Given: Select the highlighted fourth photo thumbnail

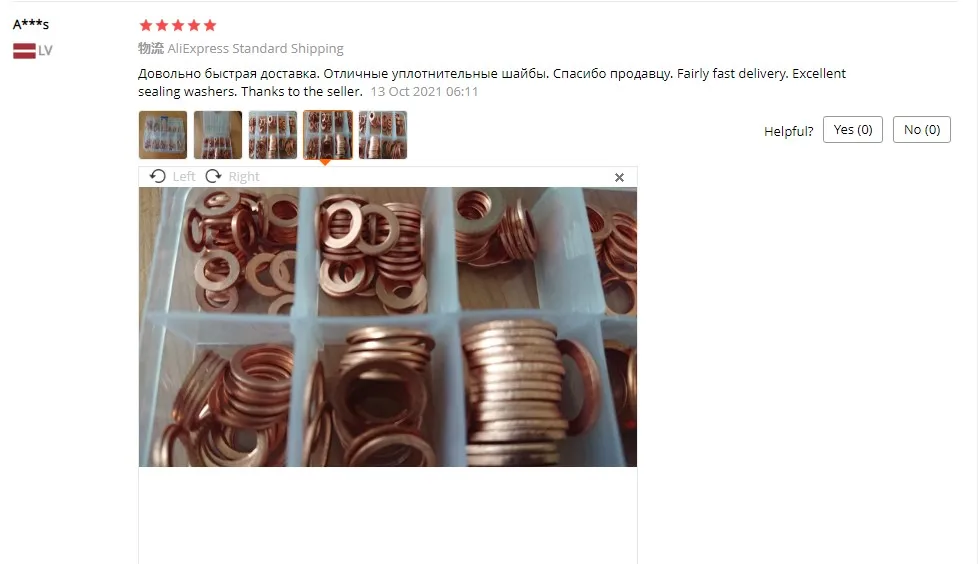Looking at the screenshot, I should click(x=328, y=135).
